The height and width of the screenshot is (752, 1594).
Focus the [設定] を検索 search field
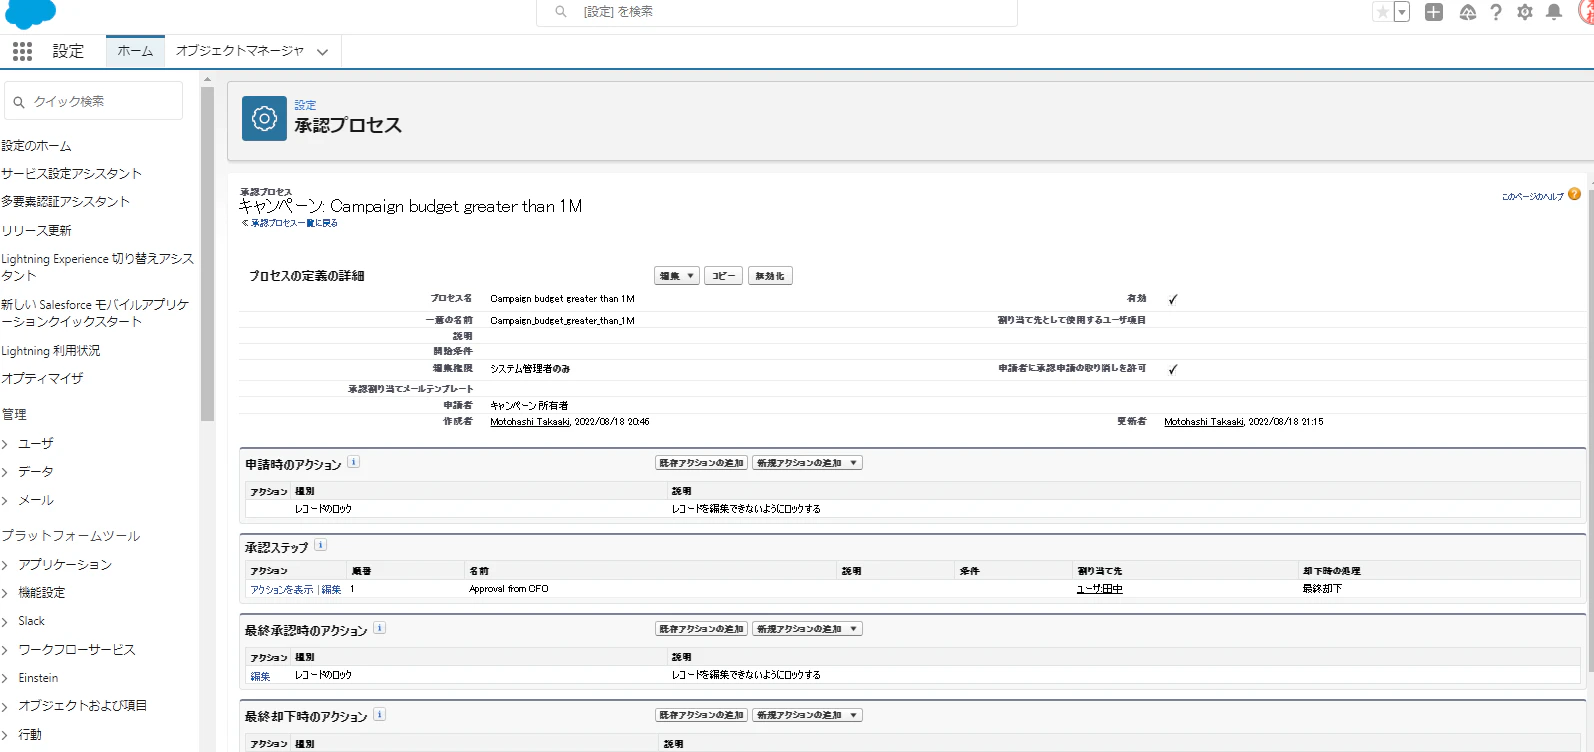[777, 12]
